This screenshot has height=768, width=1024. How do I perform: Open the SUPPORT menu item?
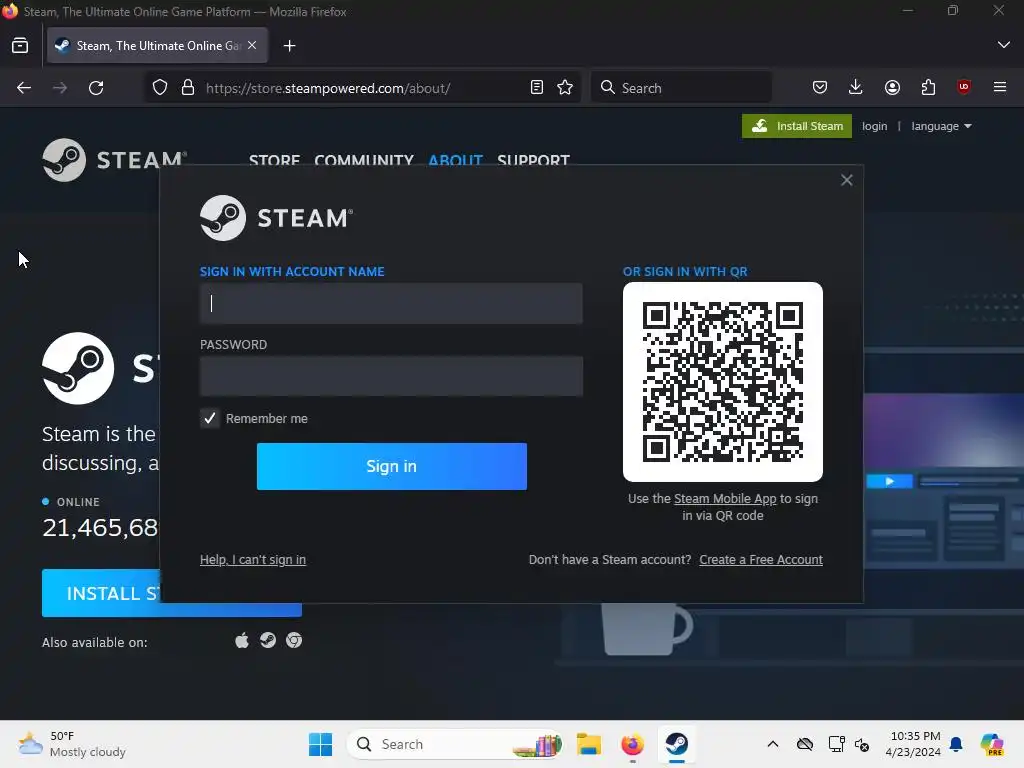click(x=534, y=160)
